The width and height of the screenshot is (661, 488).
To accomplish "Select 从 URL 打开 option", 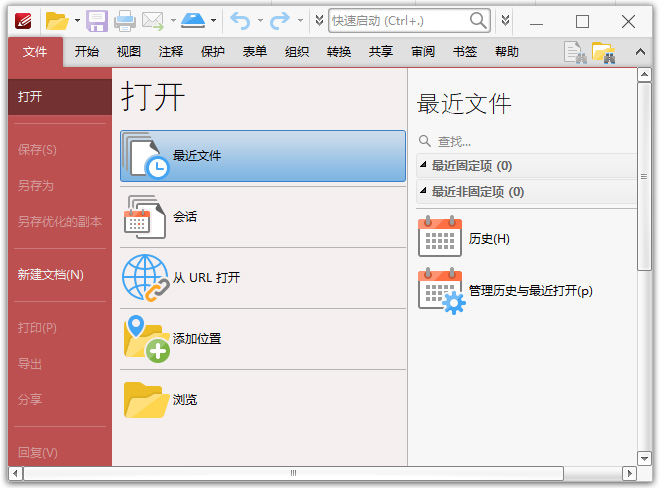I will pos(263,278).
